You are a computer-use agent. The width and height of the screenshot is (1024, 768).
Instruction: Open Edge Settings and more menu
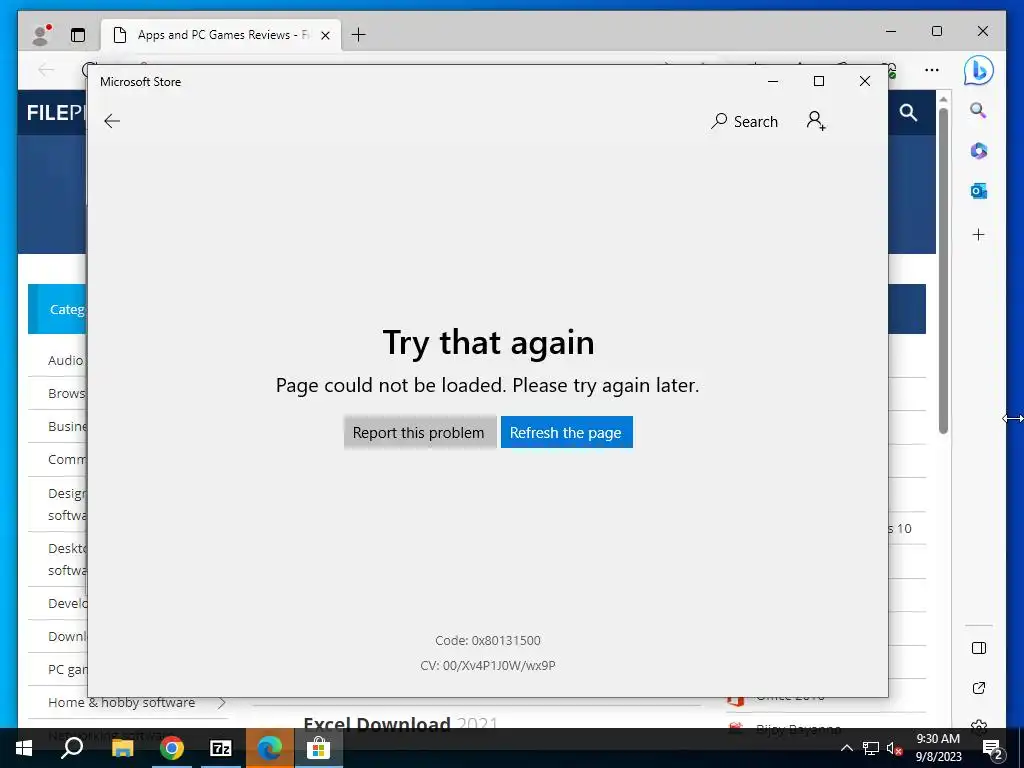(932, 70)
